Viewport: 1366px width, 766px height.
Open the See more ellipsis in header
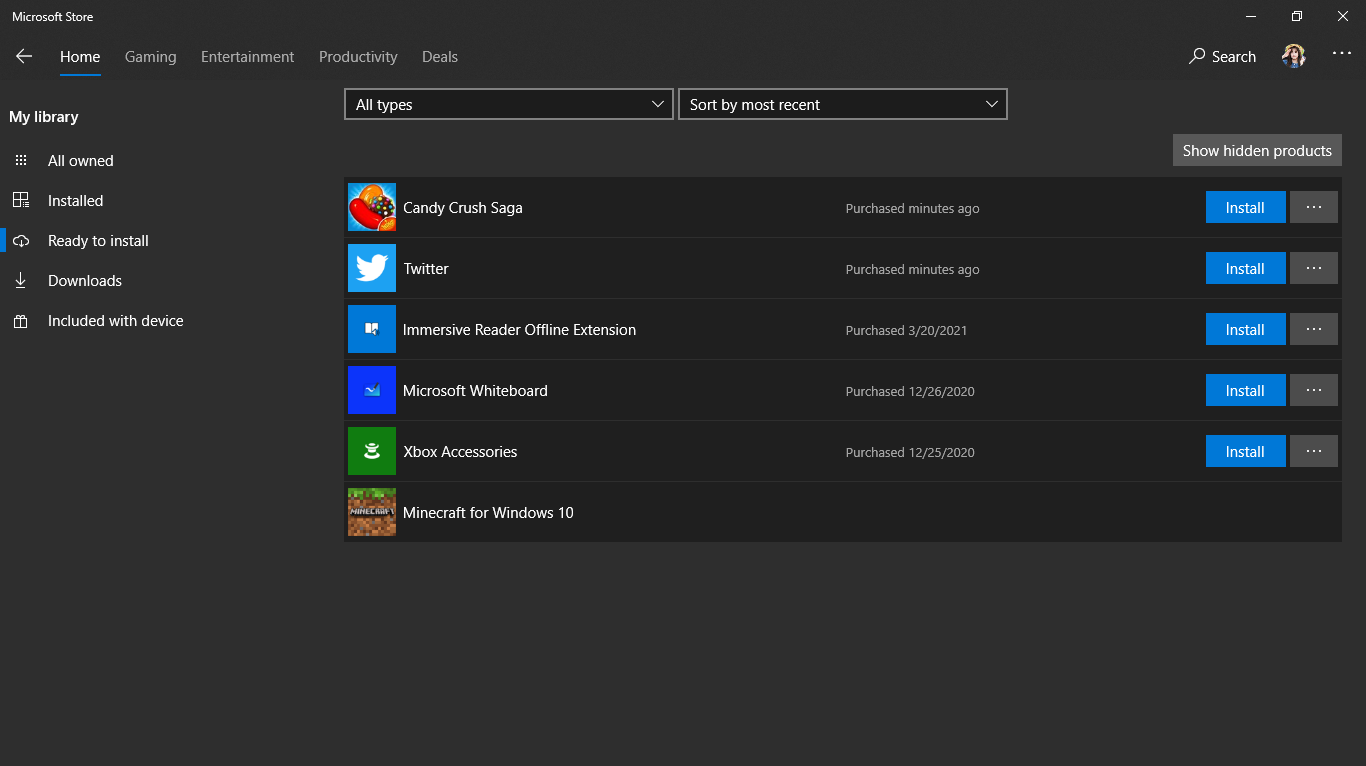tap(1341, 55)
